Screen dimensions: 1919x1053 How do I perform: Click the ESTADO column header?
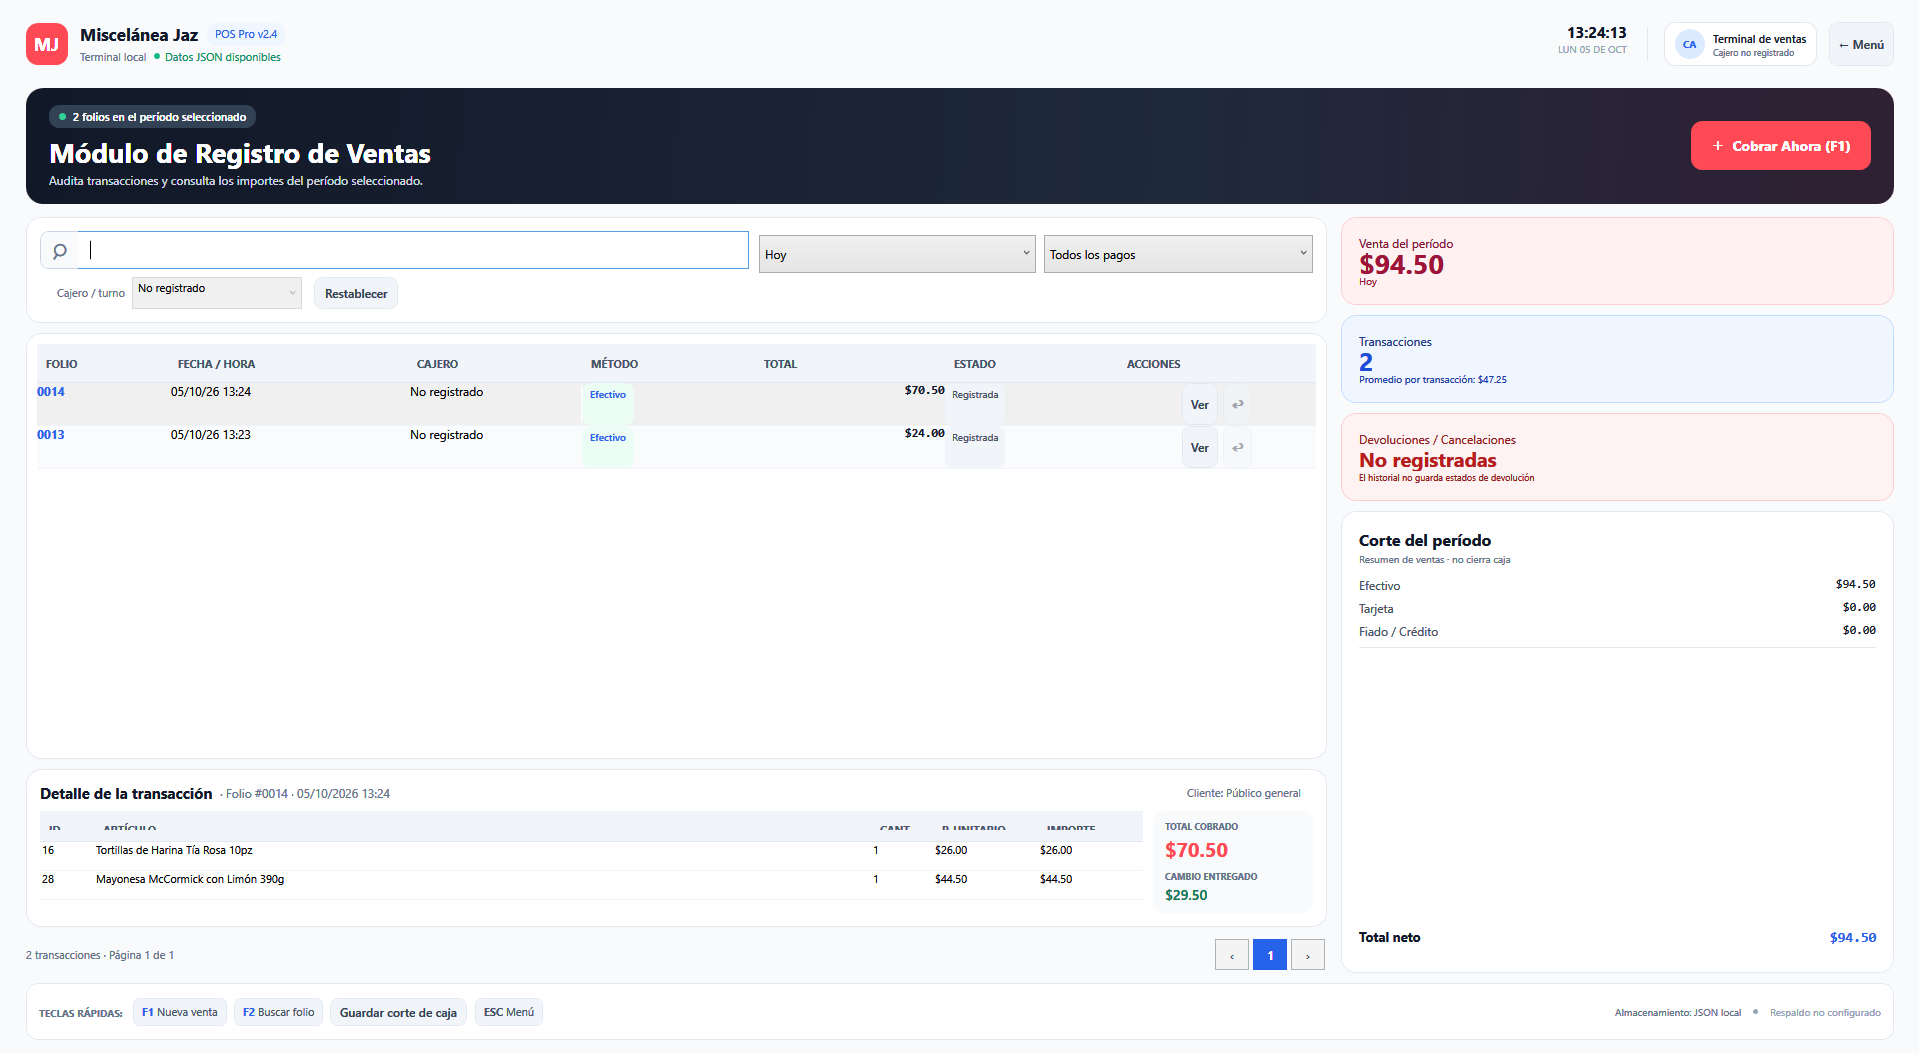(x=974, y=364)
